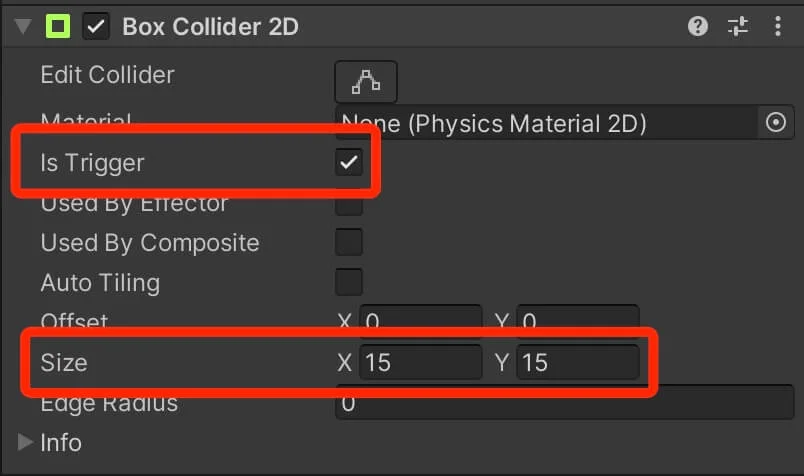Screen dimensions: 804x476
Task: Expand the Info foldout section
Action: coord(25,442)
